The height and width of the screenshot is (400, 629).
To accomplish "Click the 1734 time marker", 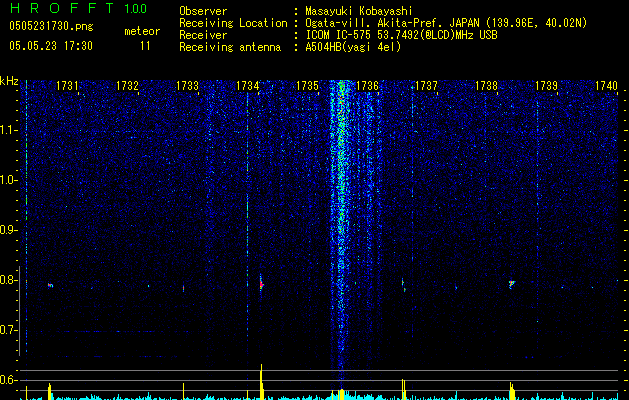I will 248,86.
